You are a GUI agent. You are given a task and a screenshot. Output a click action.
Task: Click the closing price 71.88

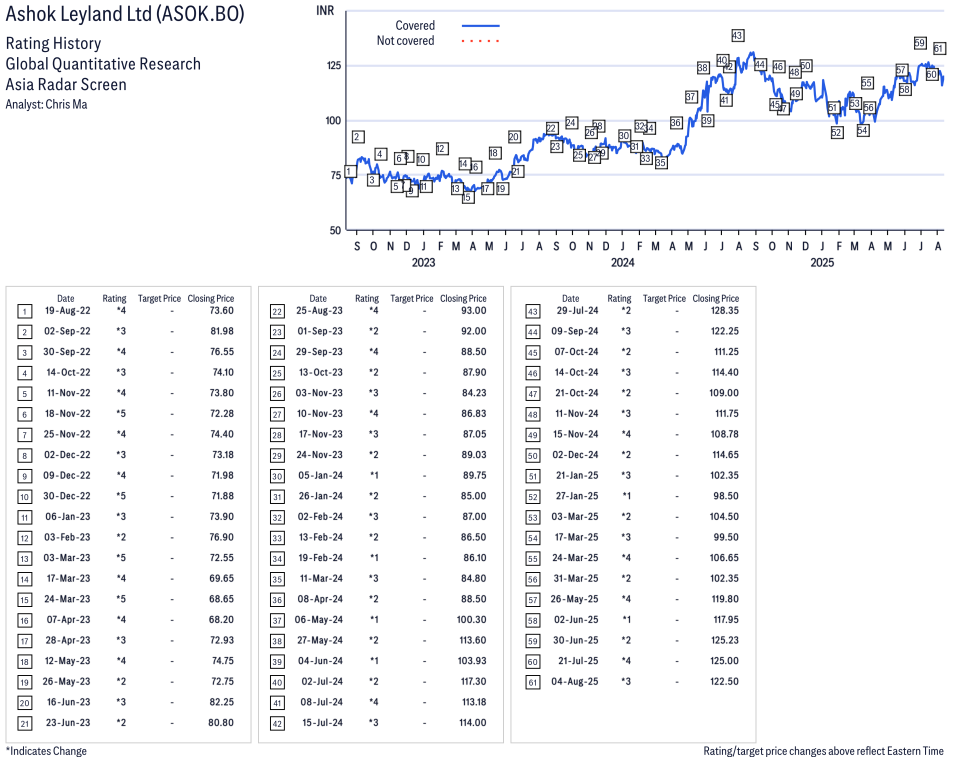222,496
